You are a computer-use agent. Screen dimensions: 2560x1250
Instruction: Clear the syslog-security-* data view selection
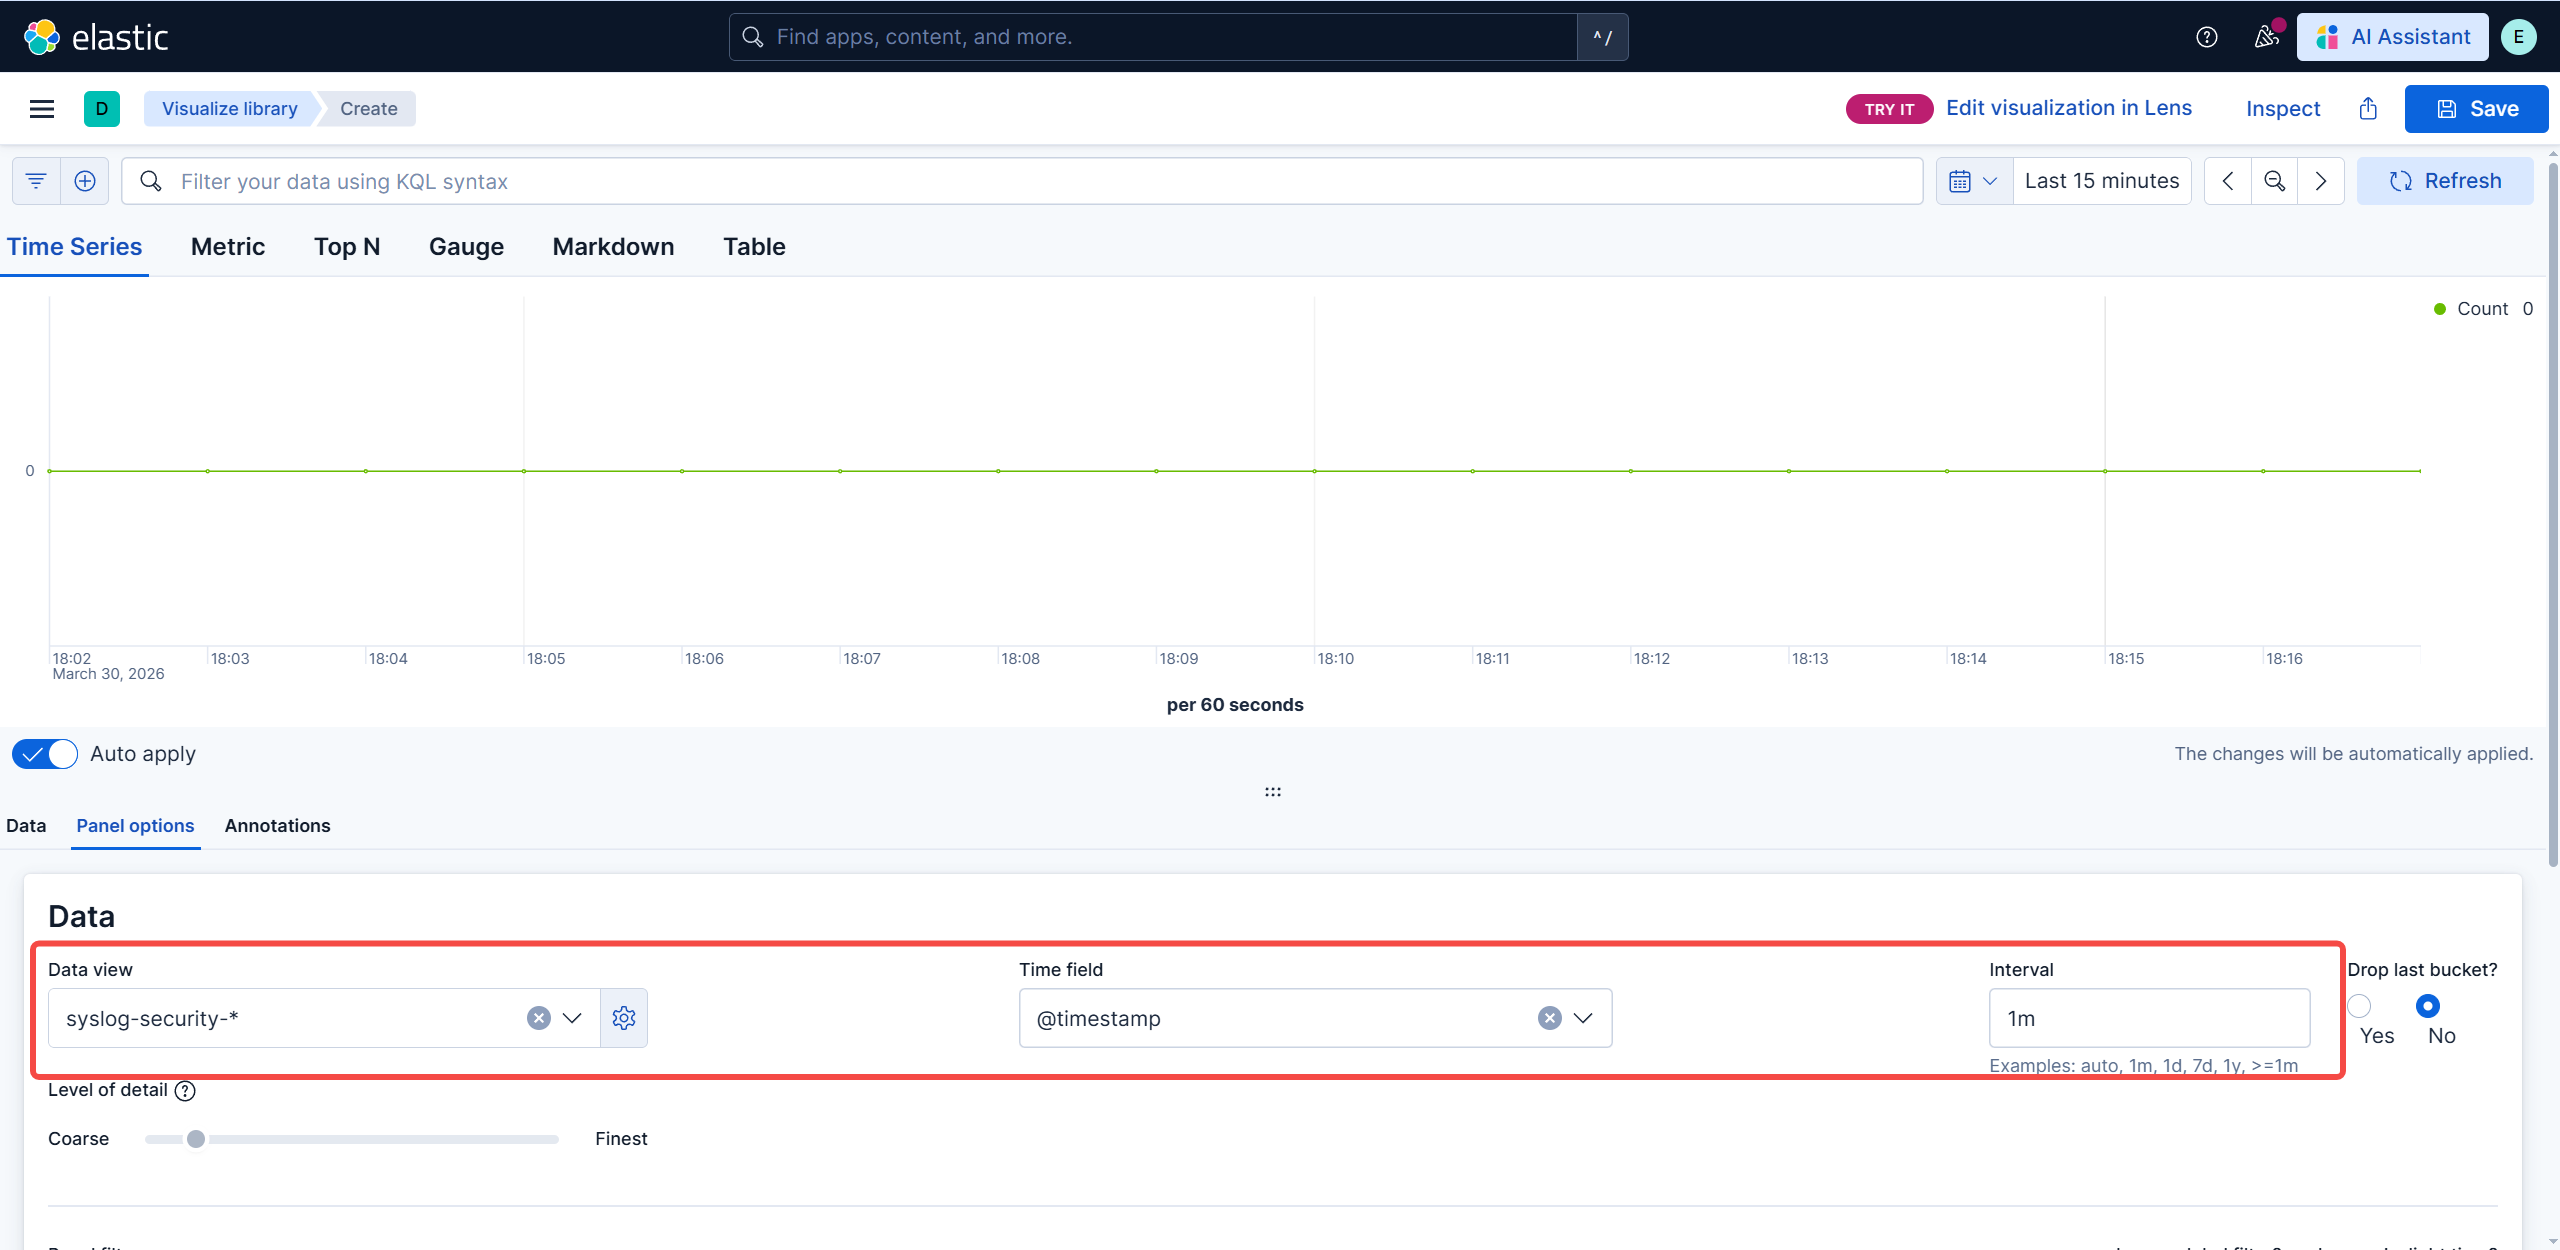(x=539, y=1018)
